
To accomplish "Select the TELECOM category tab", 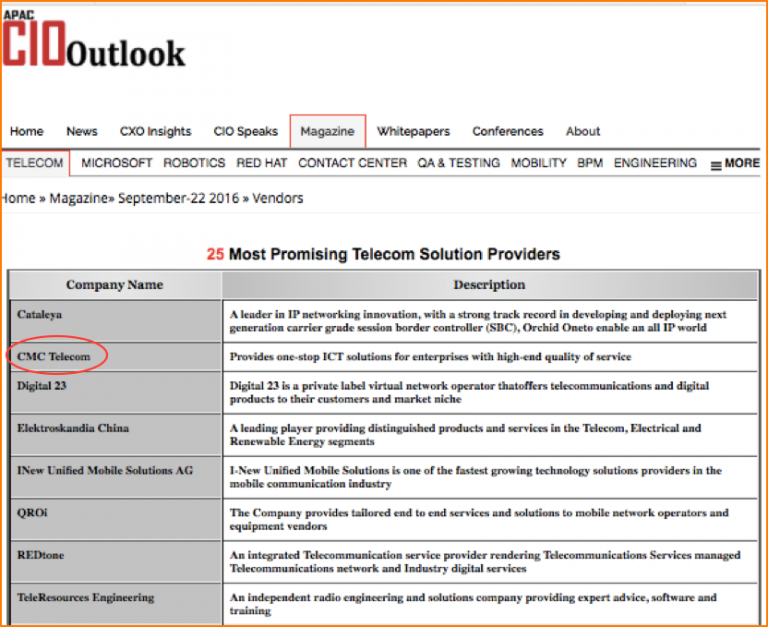I will (35, 163).
